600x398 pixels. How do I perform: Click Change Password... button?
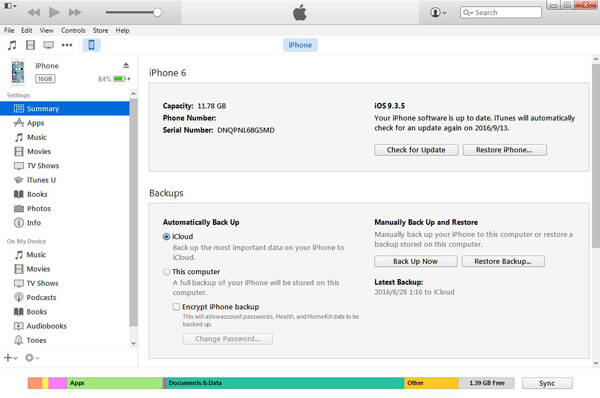click(228, 339)
